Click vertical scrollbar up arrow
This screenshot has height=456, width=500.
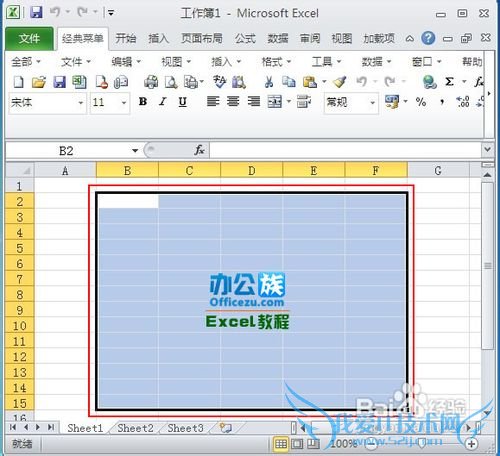pyautogui.click(x=487, y=175)
